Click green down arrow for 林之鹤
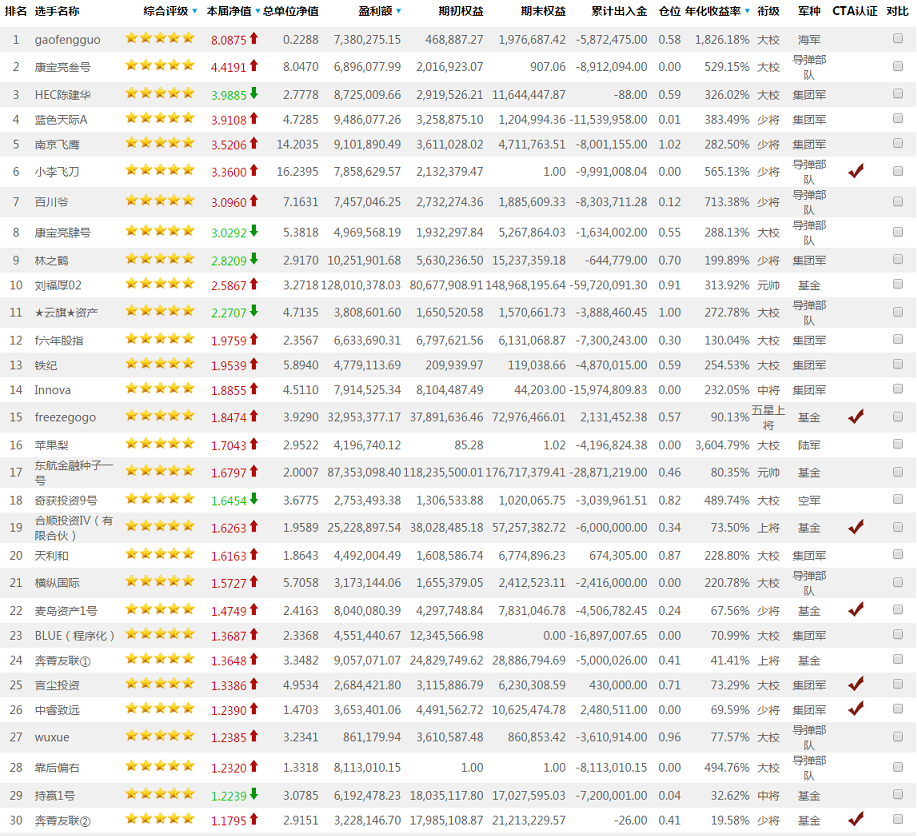This screenshot has width=917, height=836. pyautogui.click(x=254, y=259)
